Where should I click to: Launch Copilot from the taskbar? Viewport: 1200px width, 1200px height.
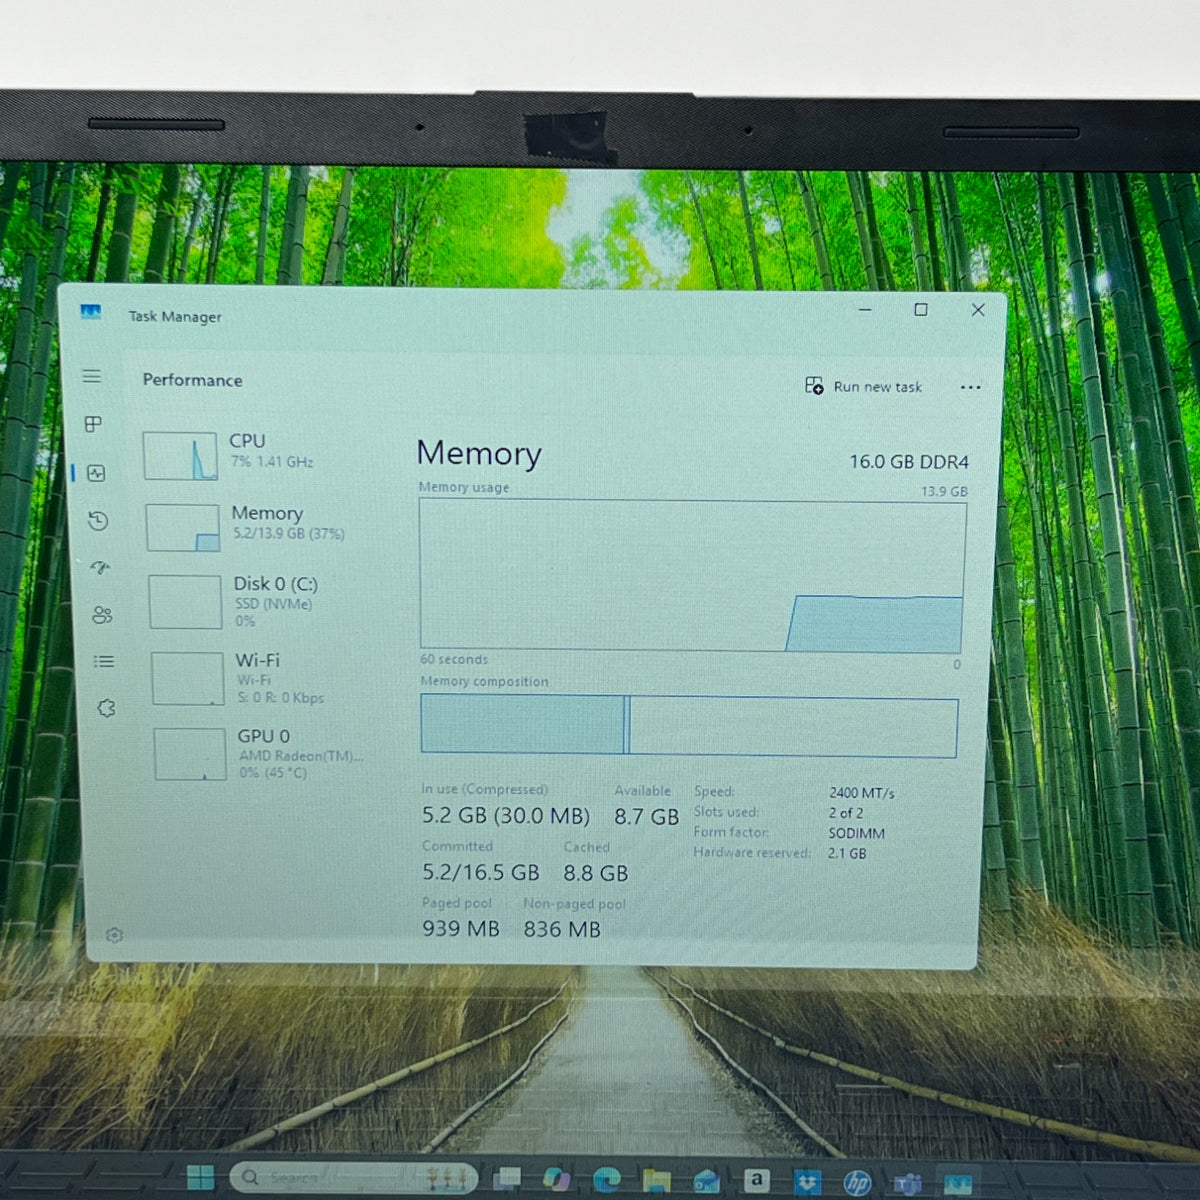coord(556,1180)
